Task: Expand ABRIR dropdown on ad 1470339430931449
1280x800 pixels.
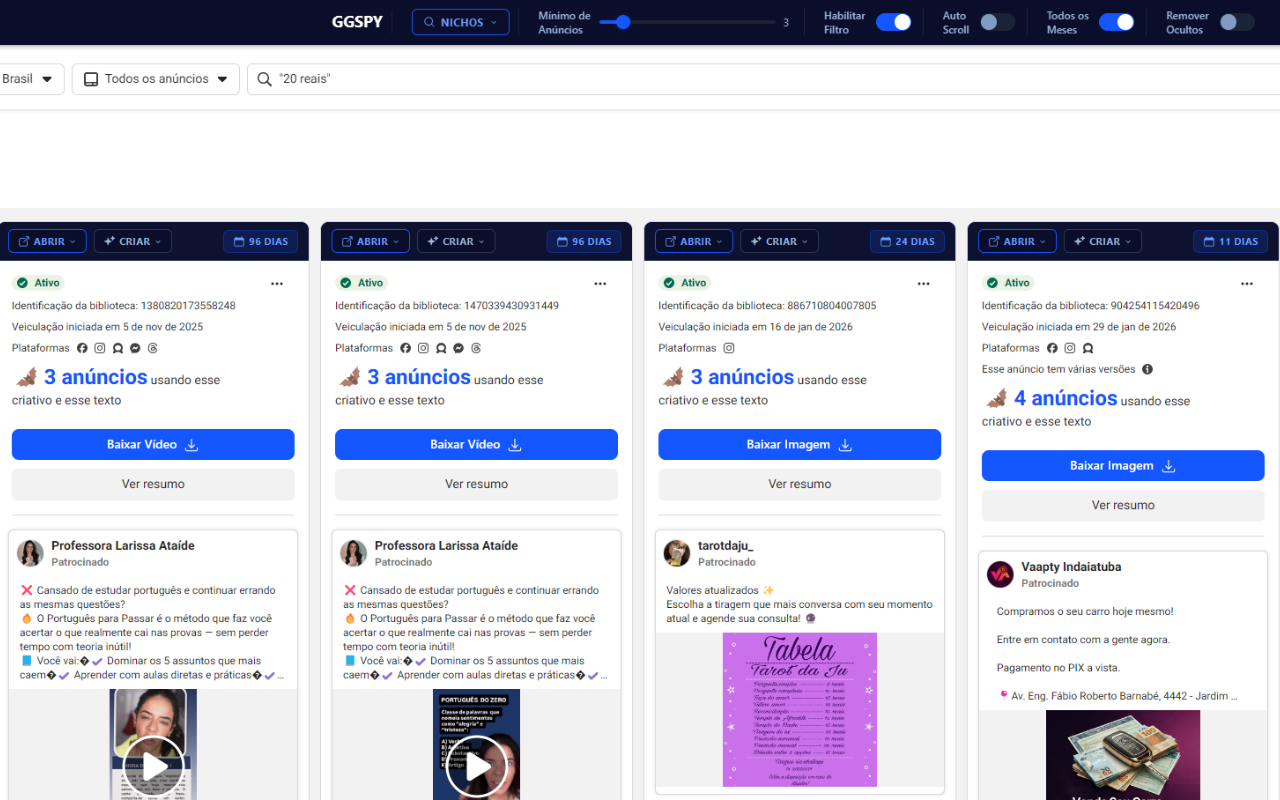Action: coord(370,241)
